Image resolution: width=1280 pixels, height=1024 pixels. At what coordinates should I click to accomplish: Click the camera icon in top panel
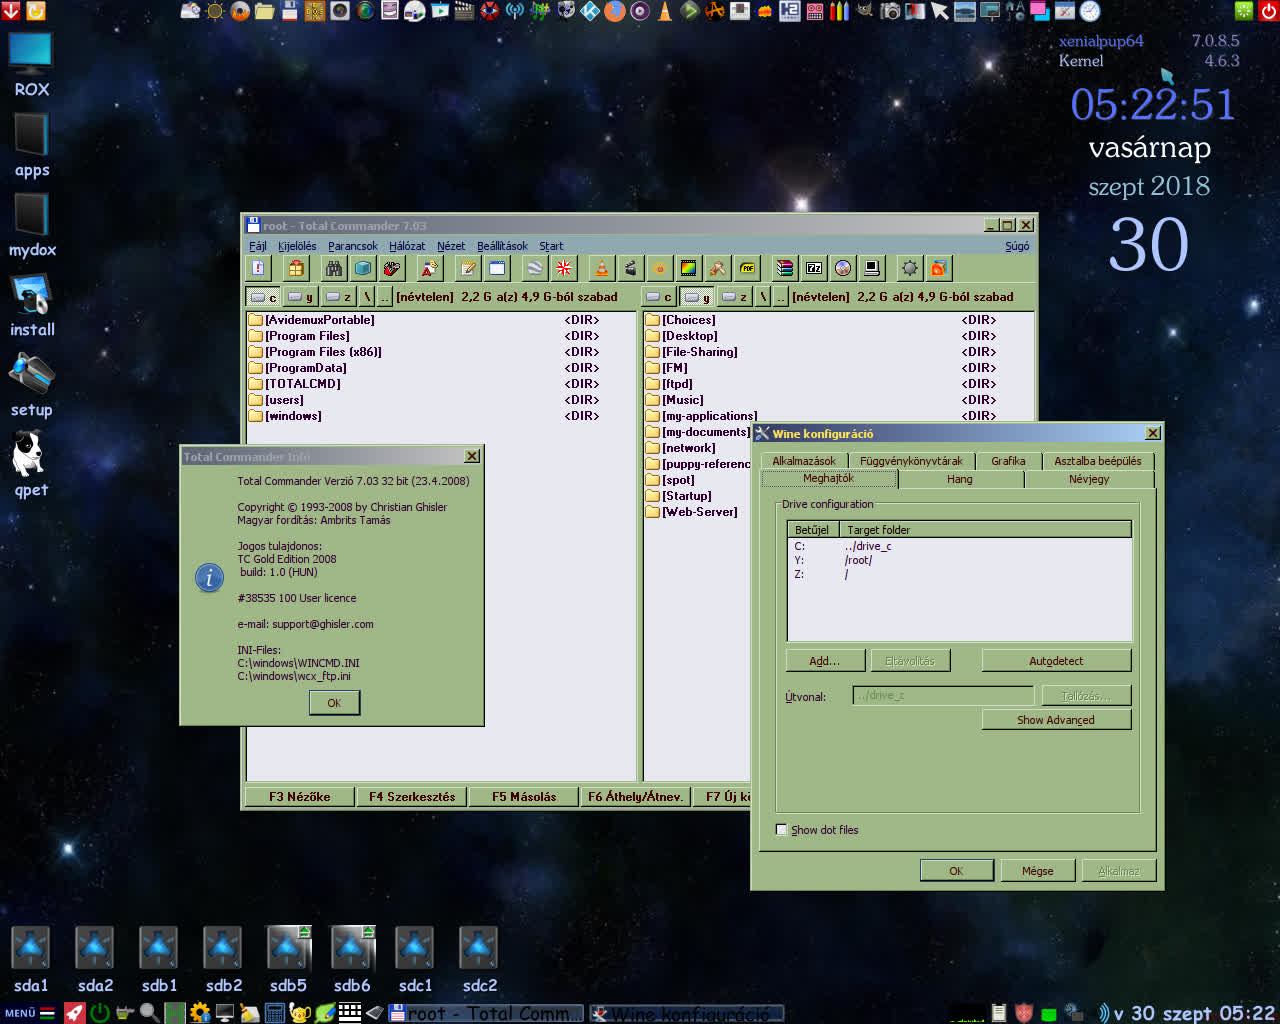(x=889, y=11)
